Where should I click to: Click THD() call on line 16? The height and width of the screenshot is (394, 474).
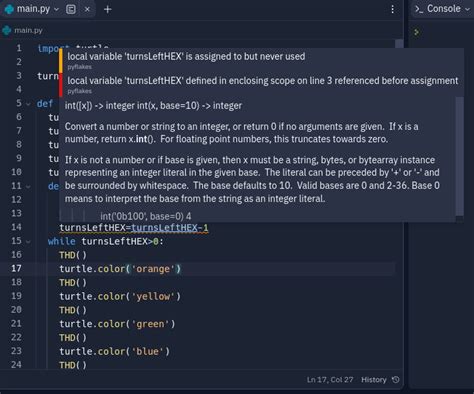tap(73, 255)
